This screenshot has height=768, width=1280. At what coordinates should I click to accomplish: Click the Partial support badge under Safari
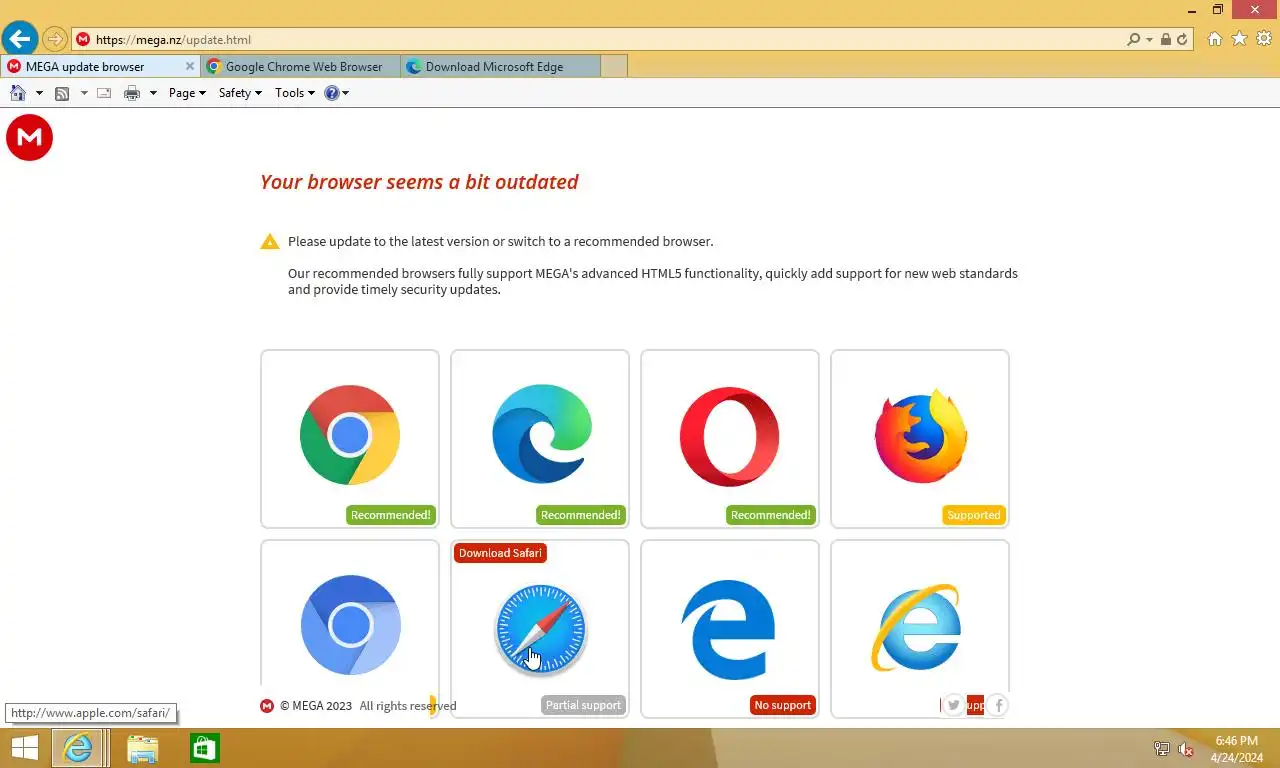(x=584, y=705)
